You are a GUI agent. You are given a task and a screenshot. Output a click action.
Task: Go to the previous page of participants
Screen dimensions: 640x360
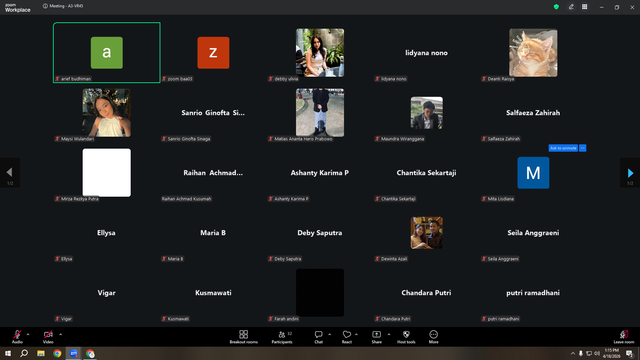(10, 173)
